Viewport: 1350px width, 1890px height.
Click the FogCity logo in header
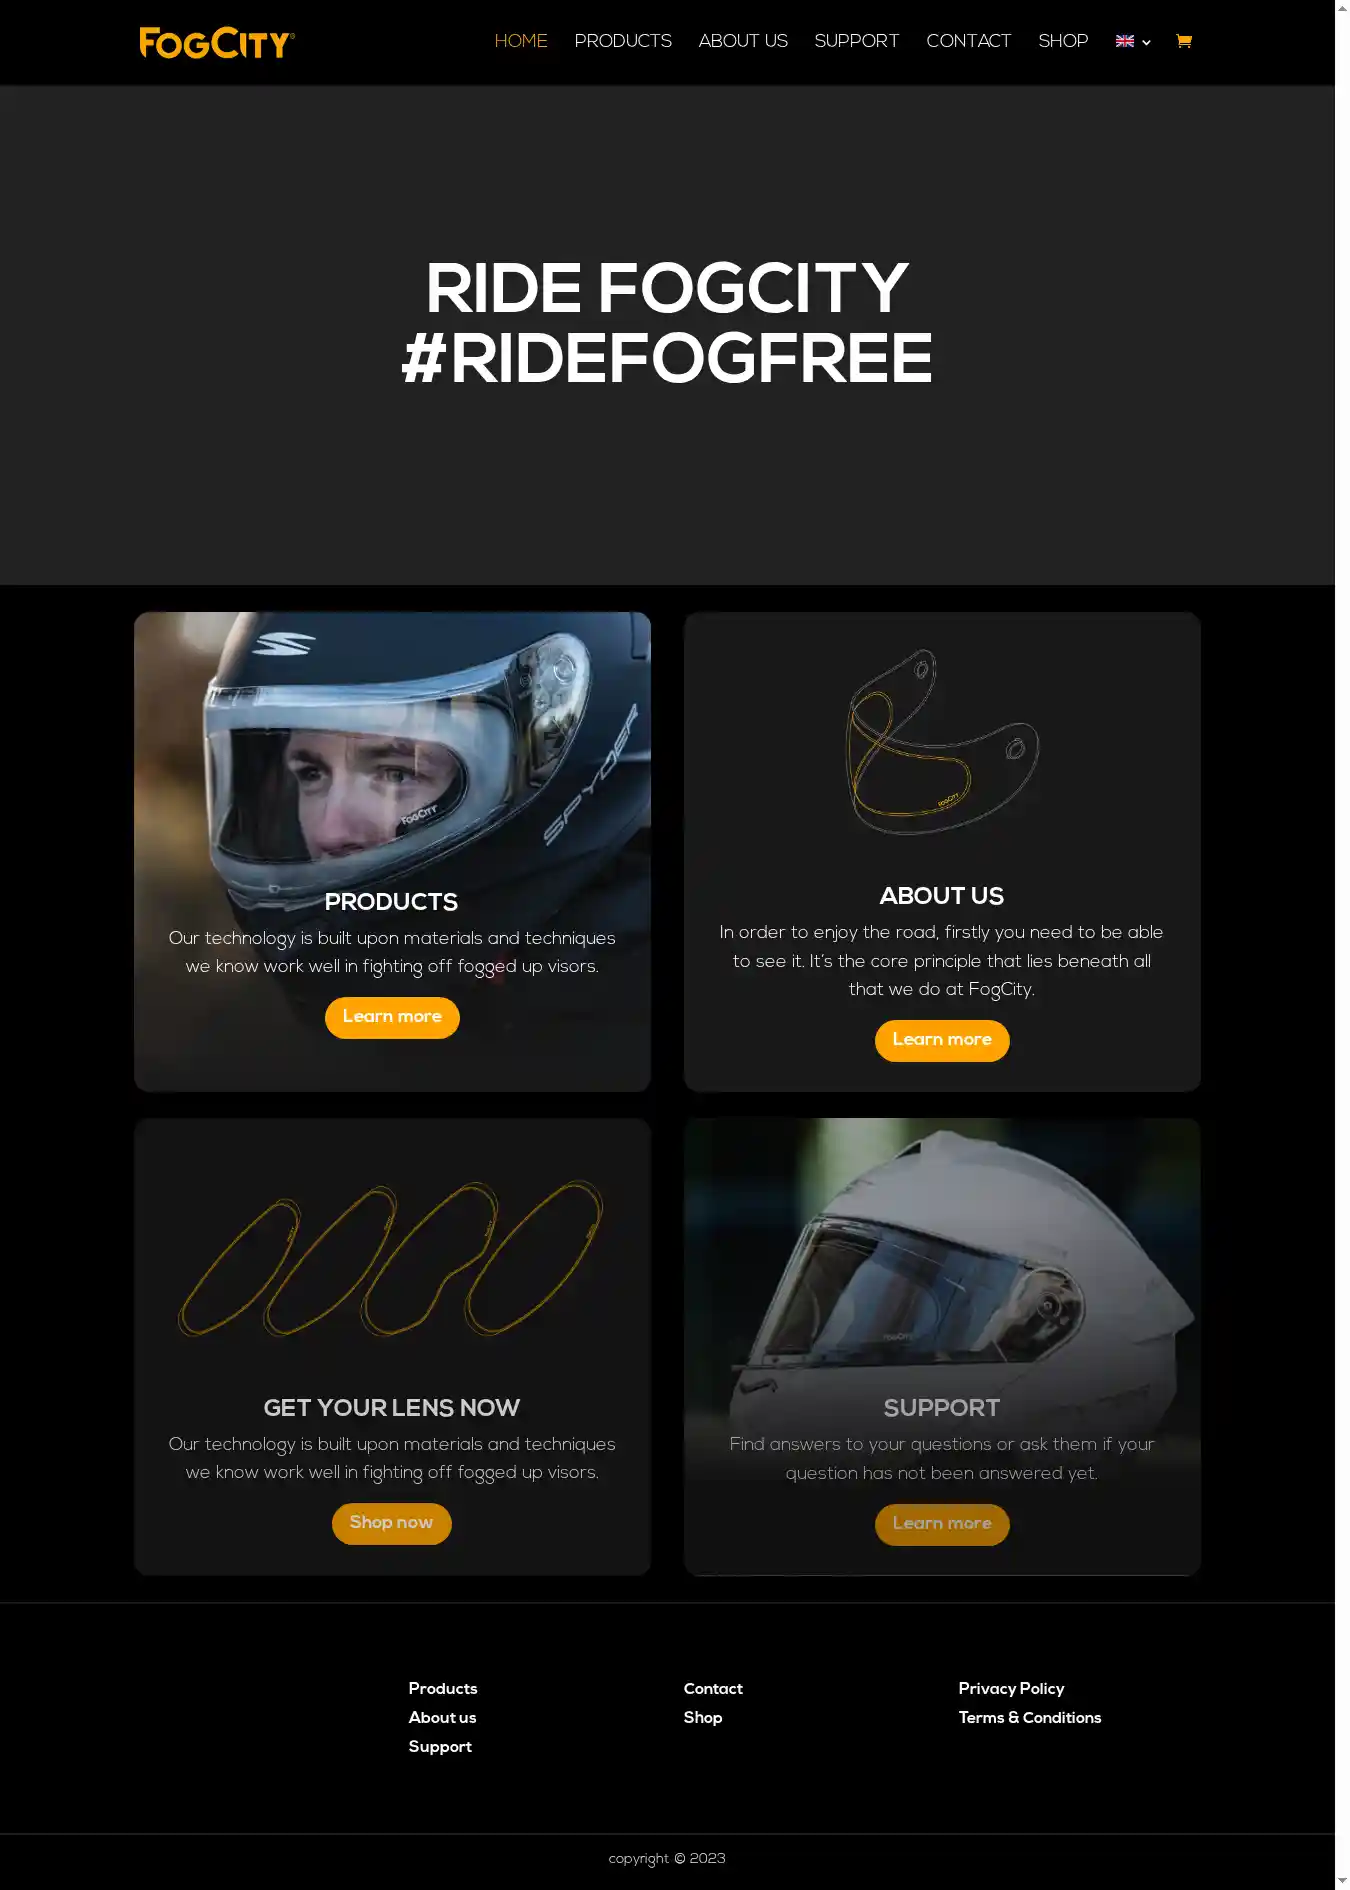[217, 42]
